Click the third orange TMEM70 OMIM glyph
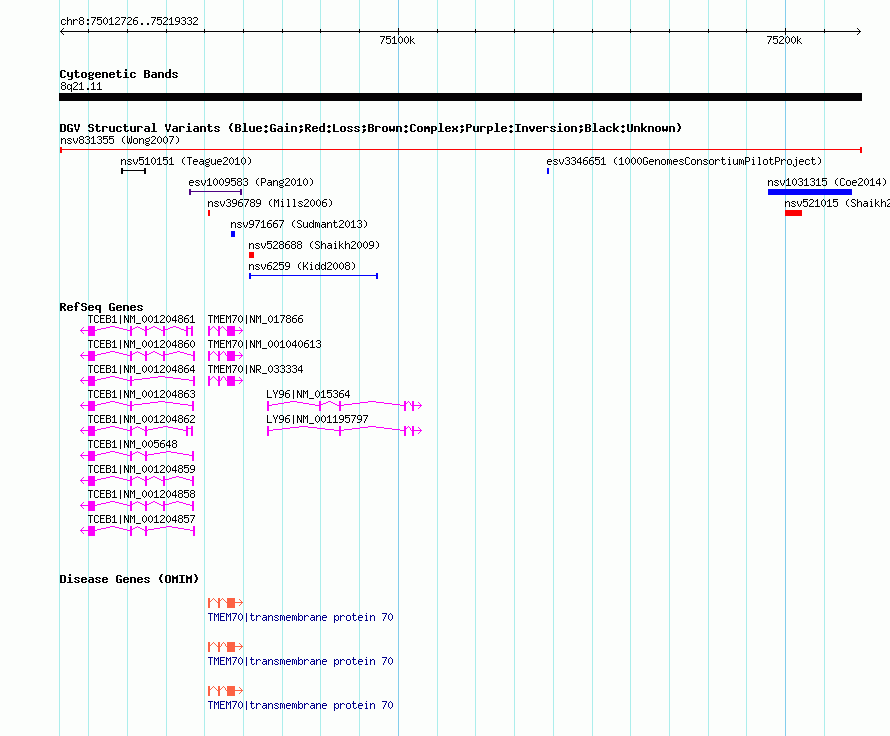The width and height of the screenshot is (890, 736). [x=225, y=691]
